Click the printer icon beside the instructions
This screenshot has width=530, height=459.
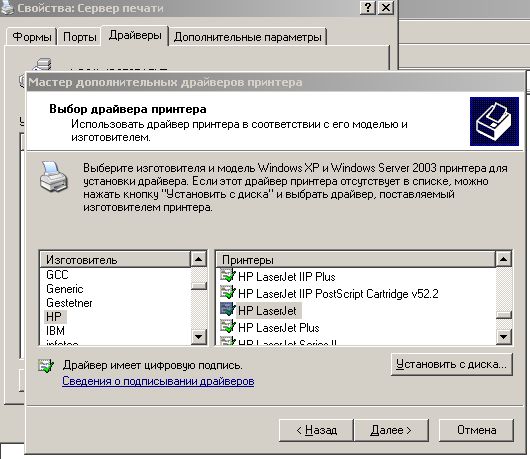tap(54, 177)
